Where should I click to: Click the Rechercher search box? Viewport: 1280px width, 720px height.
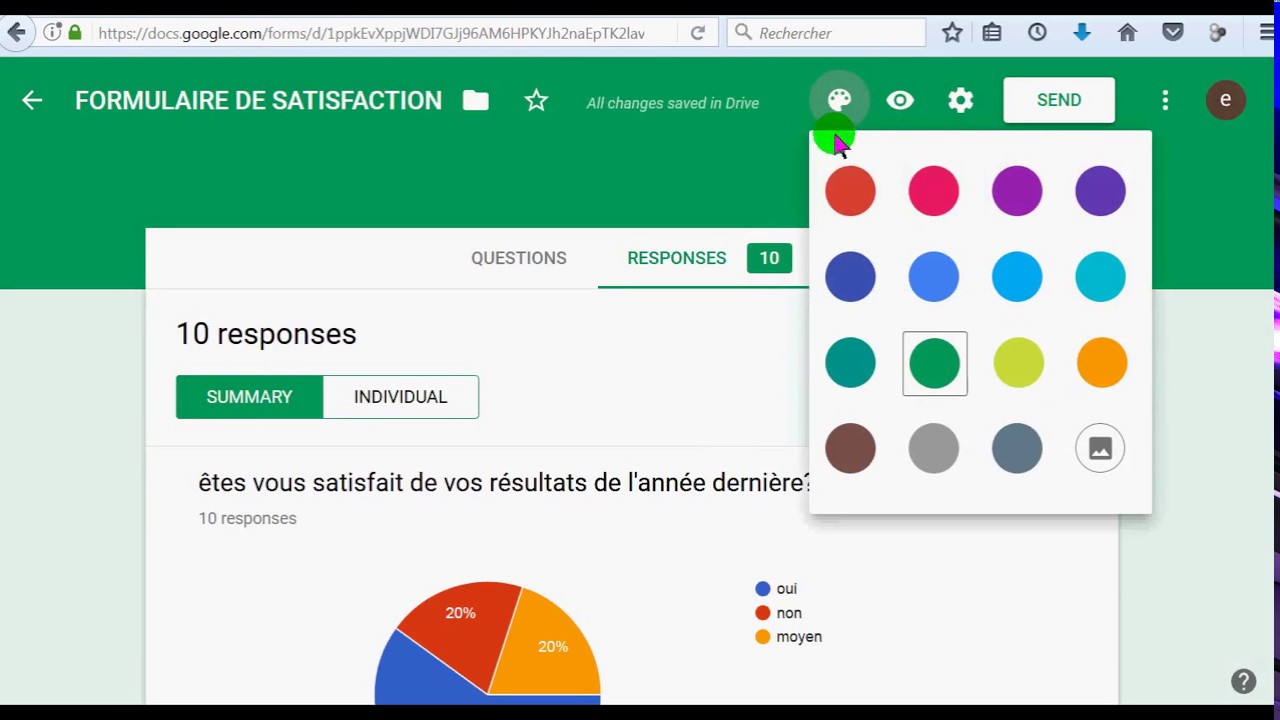pyautogui.click(x=826, y=33)
